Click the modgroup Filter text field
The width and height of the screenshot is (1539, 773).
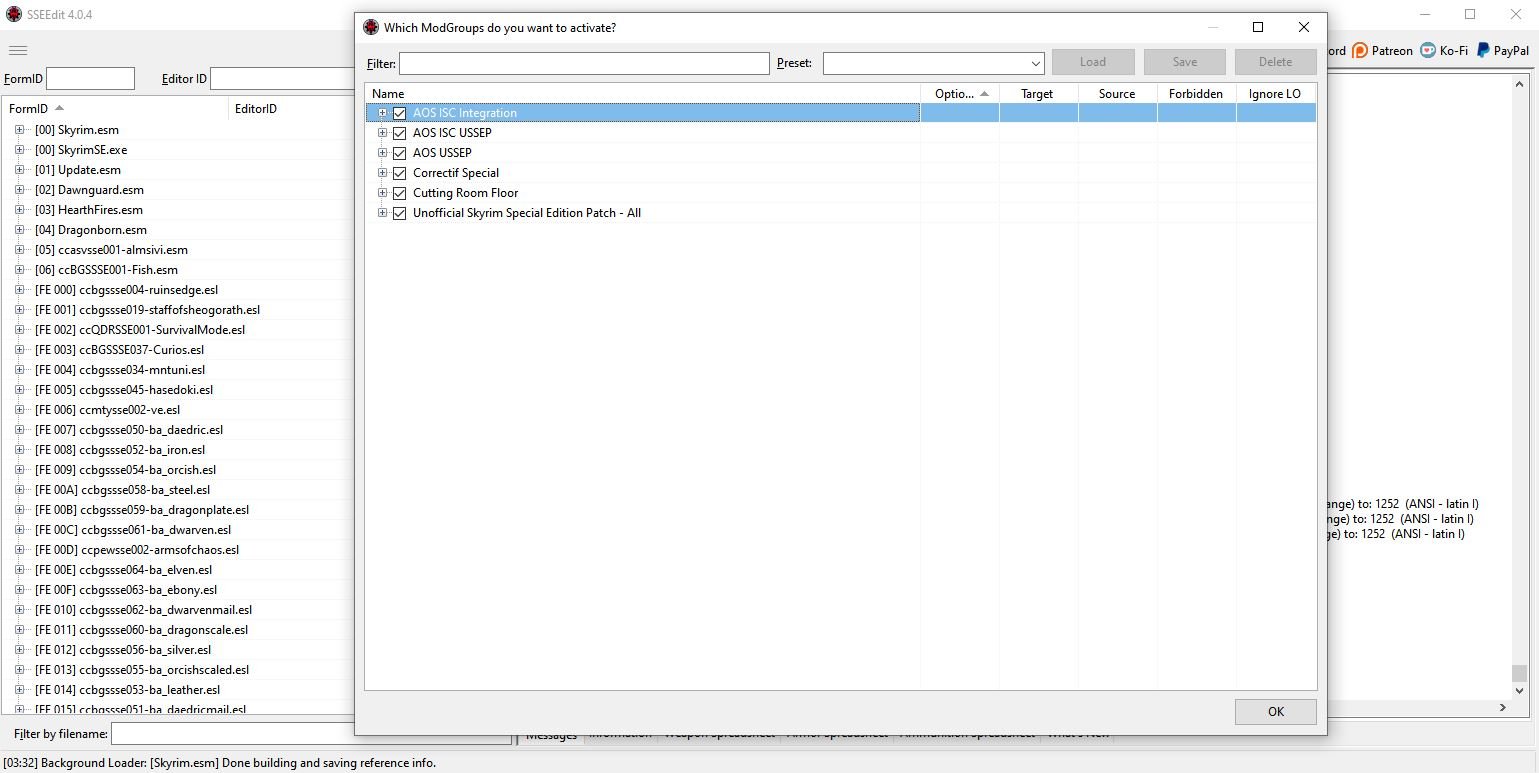583,63
